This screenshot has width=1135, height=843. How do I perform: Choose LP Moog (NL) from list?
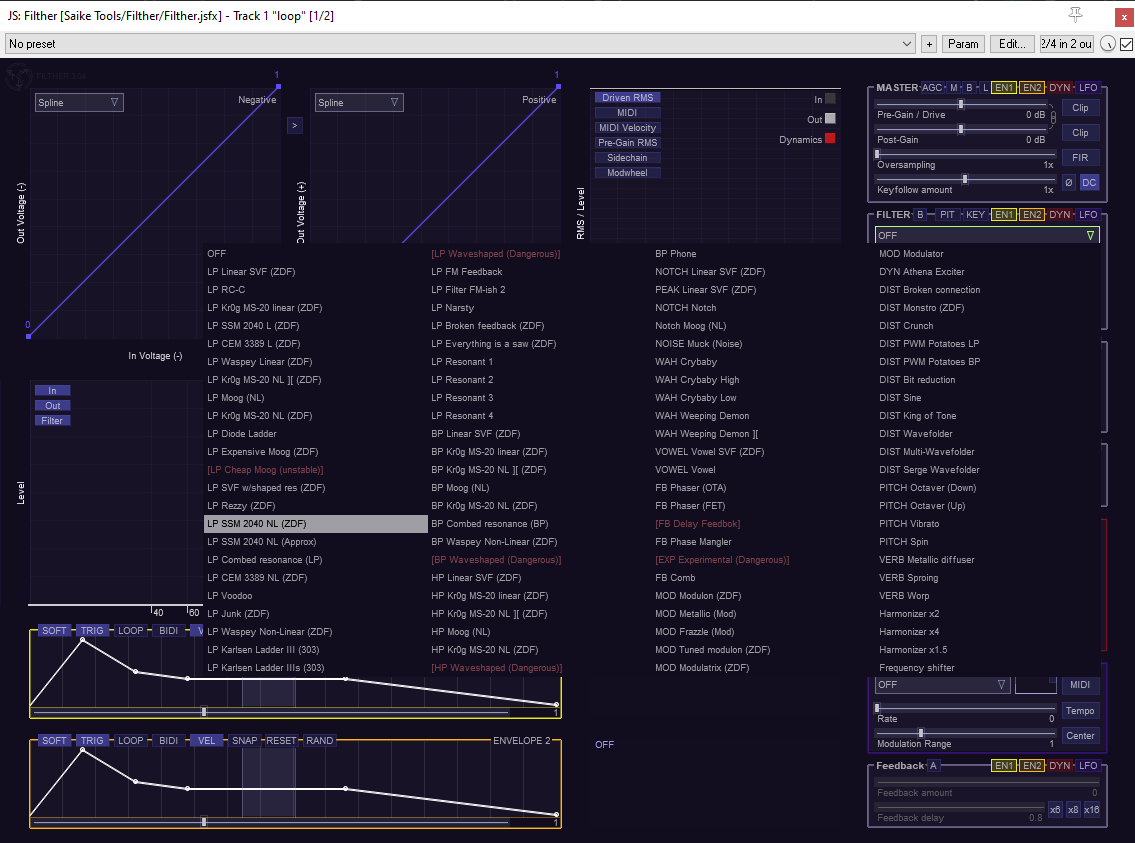[236, 398]
